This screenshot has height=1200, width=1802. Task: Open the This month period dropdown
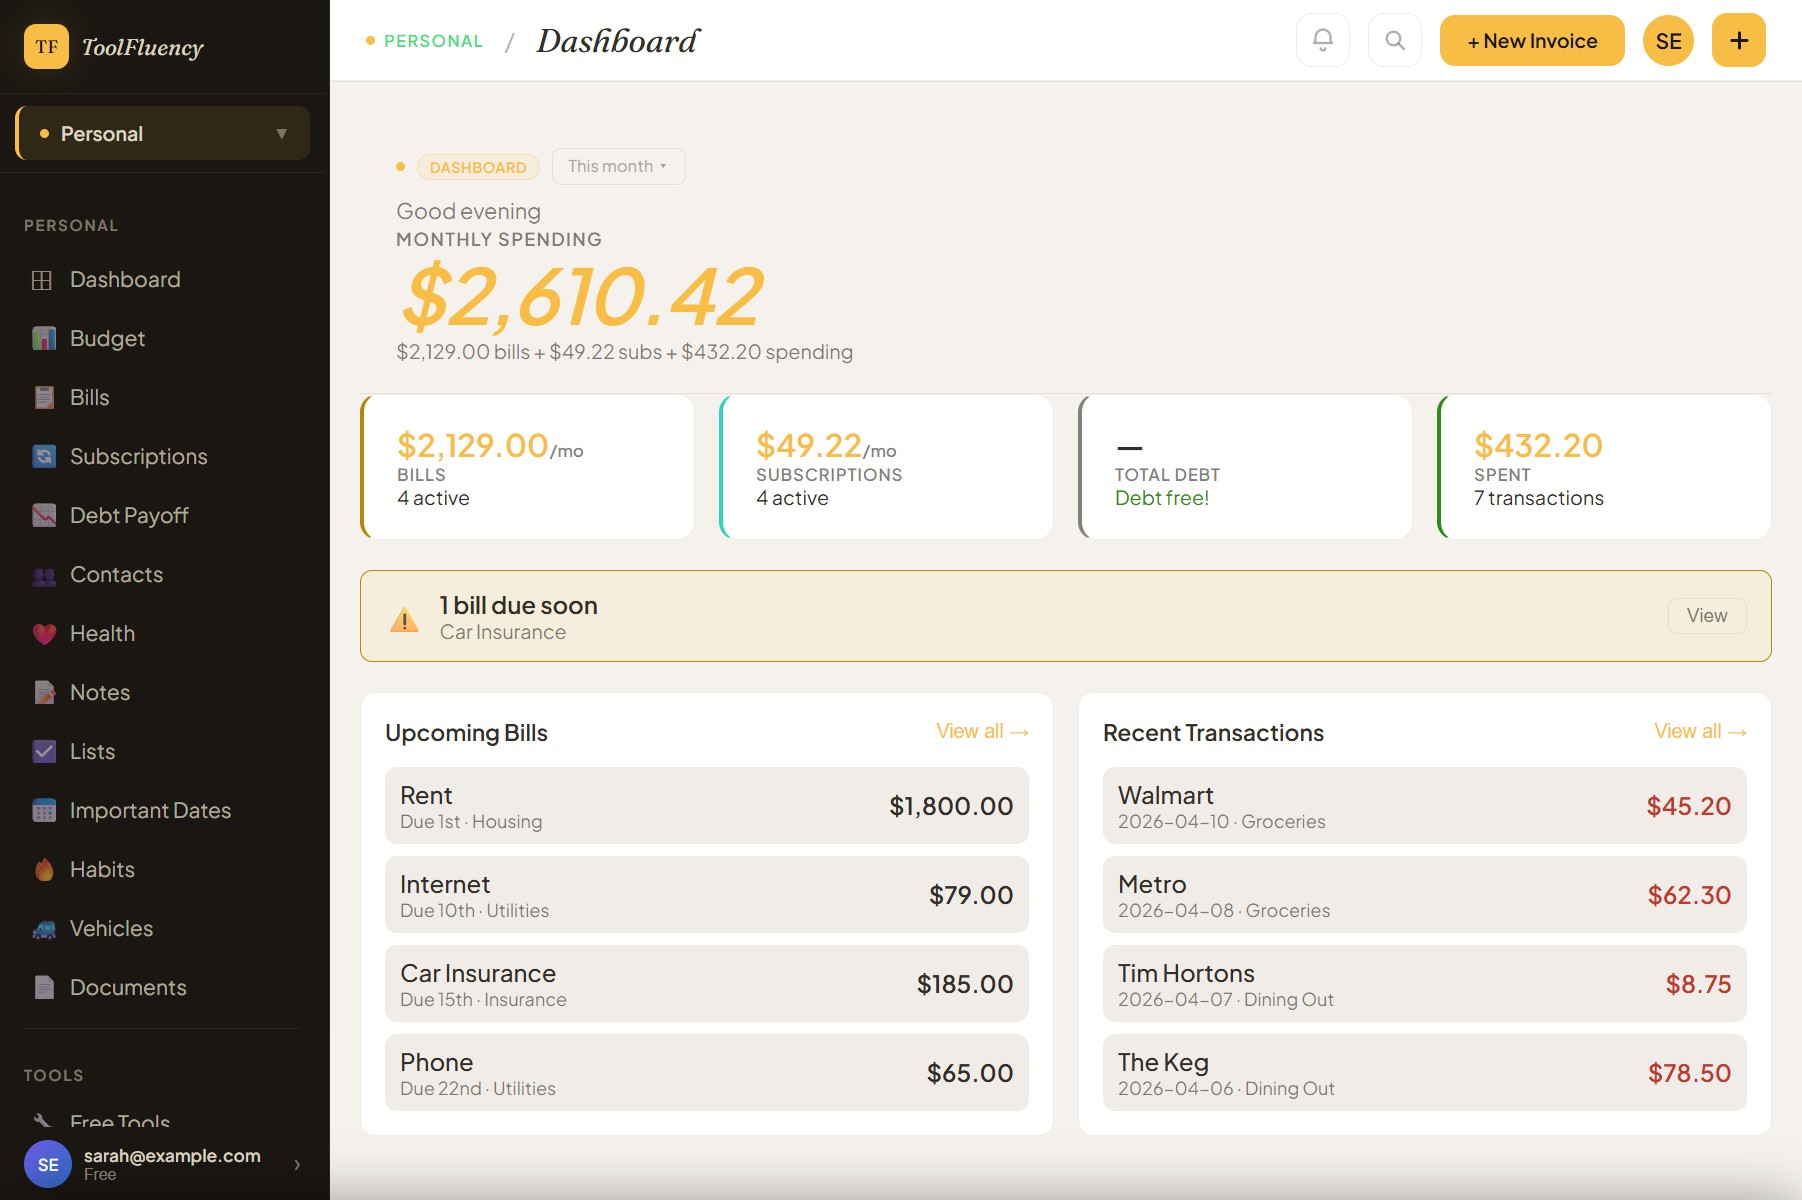pyautogui.click(x=618, y=167)
